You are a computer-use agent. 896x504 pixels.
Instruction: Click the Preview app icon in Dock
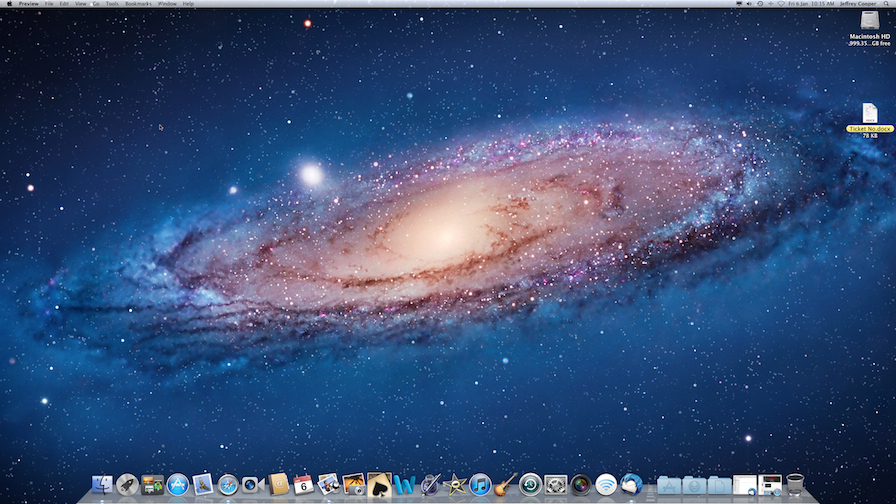click(329, 485)
